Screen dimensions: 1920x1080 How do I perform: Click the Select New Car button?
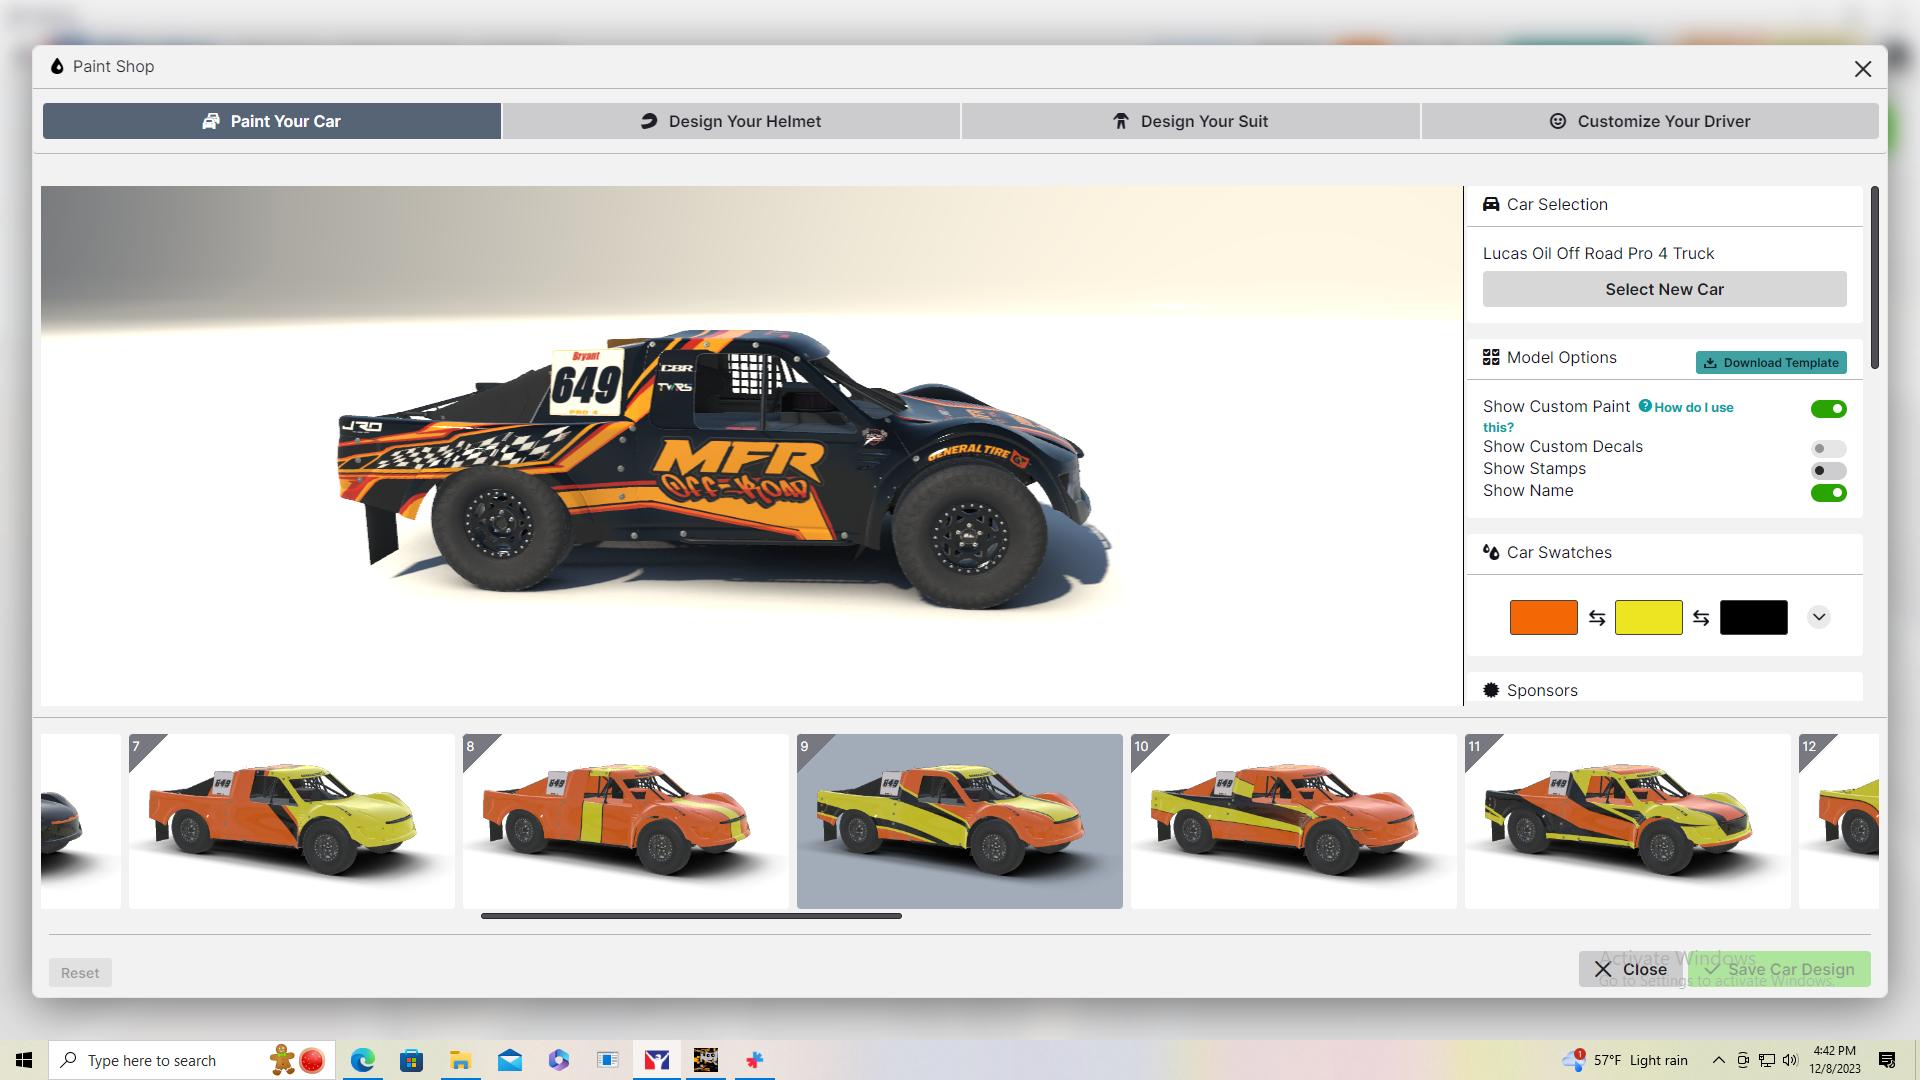[1664, 289]
